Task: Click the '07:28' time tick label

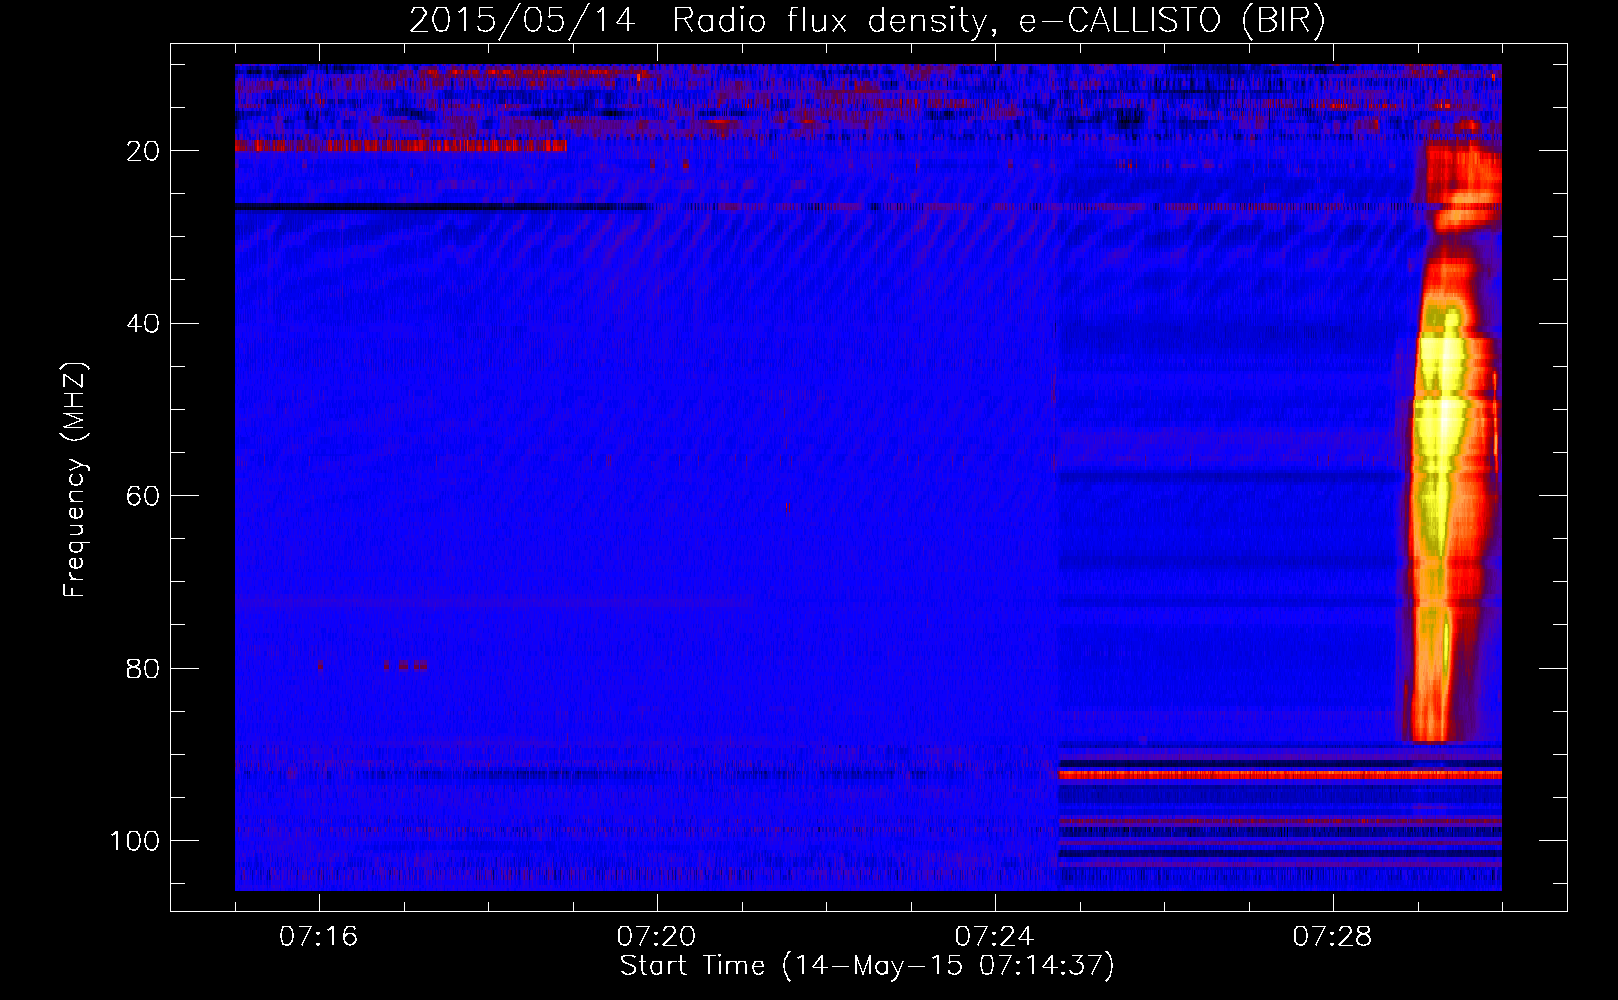Action: 1333,937
